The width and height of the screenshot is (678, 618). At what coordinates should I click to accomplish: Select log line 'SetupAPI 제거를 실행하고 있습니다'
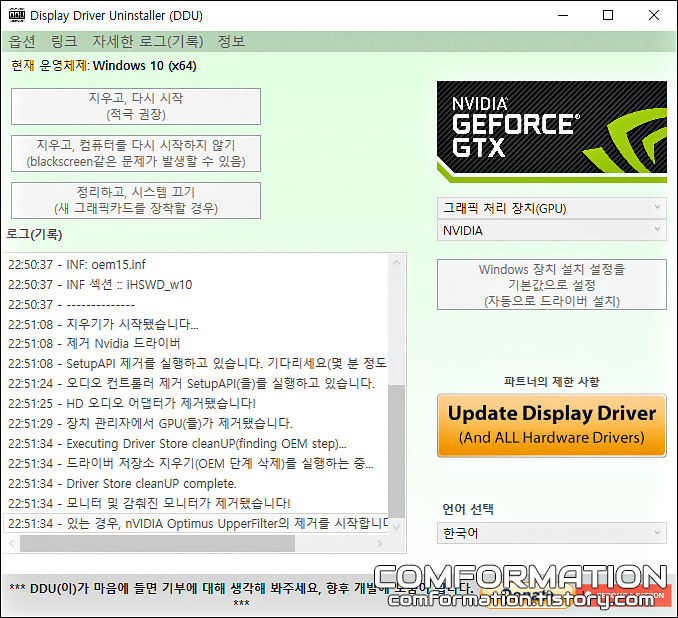196,363
